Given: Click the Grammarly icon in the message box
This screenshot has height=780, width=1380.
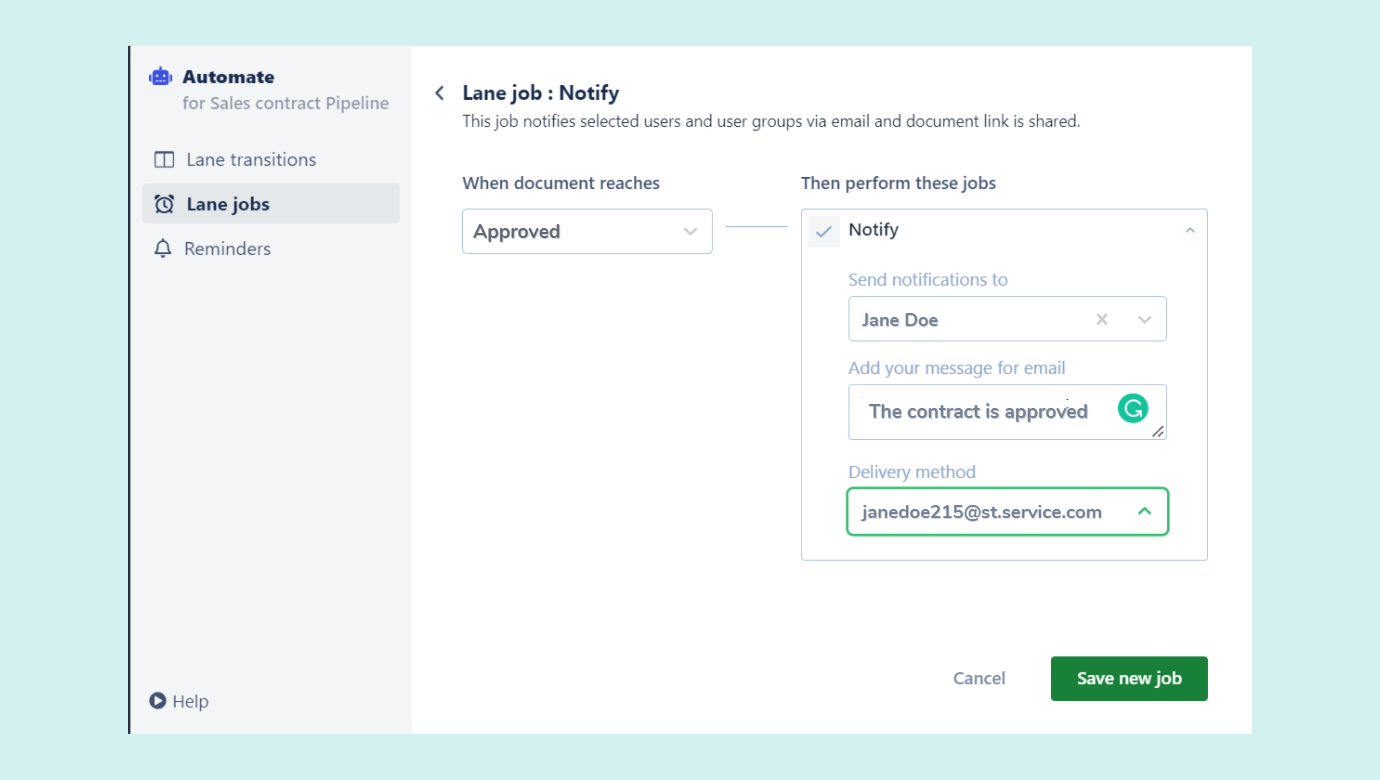Looking at the screenshot, I should pyautogui.click(x=1132, y=408).
